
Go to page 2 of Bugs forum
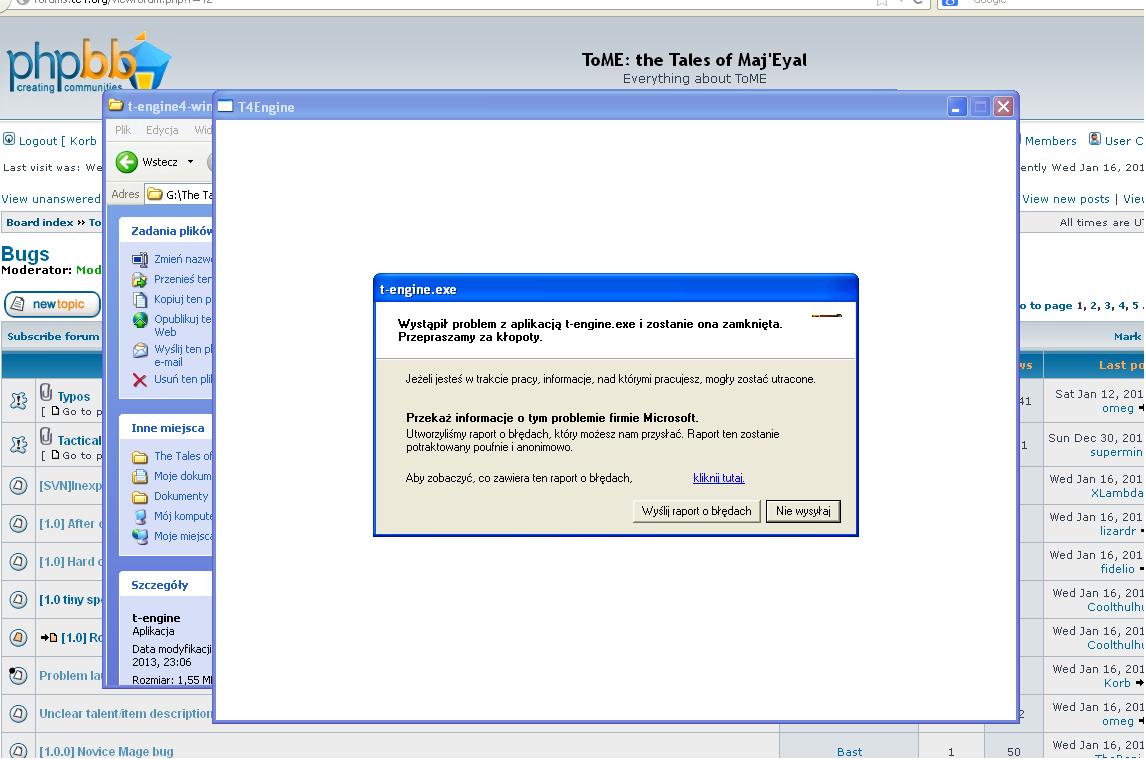(x=1095, y=305)
